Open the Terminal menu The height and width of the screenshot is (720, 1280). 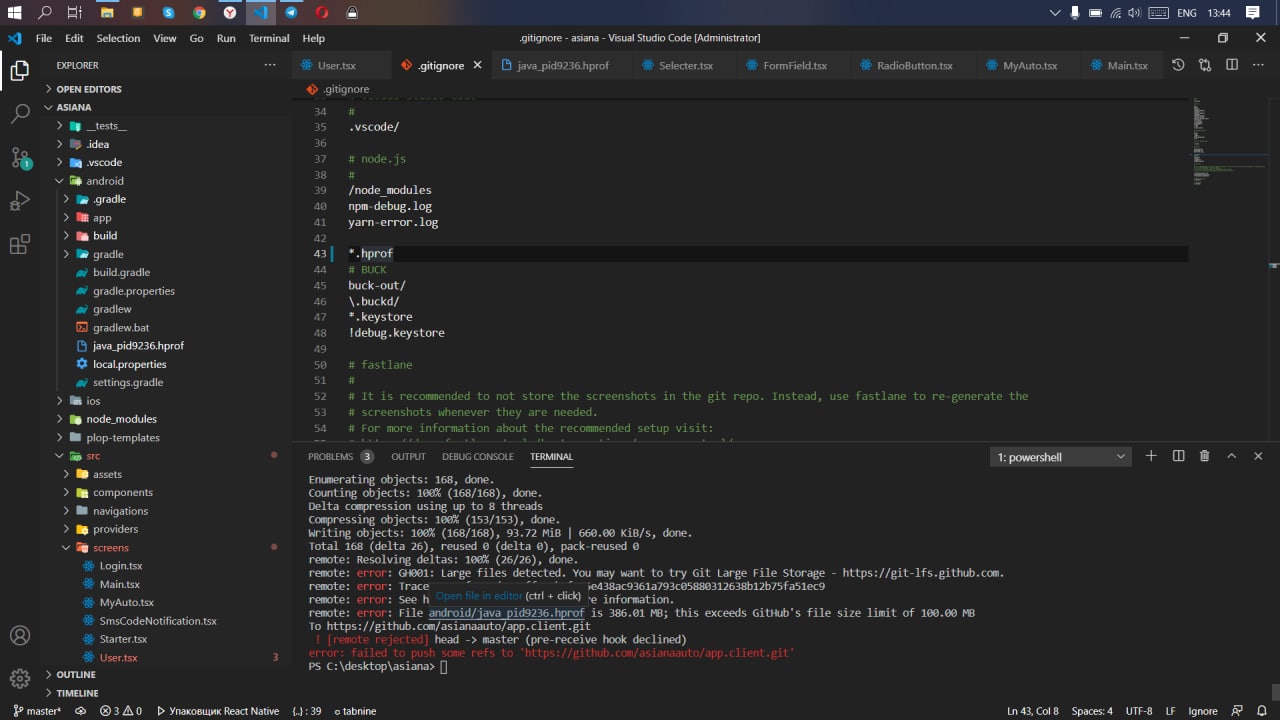click(x=269, y=38)
